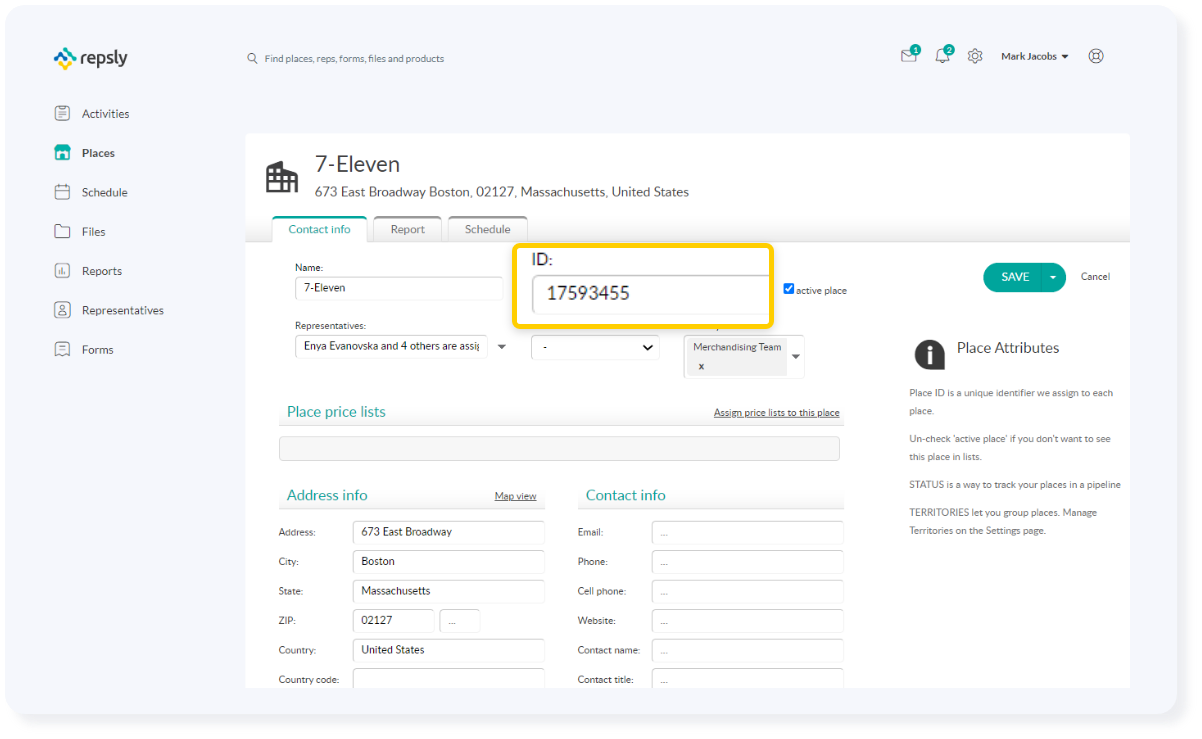The height and width of the screenshot is (739, 1202).
Task: Click the Contact title input field
Action: point(747,679)
